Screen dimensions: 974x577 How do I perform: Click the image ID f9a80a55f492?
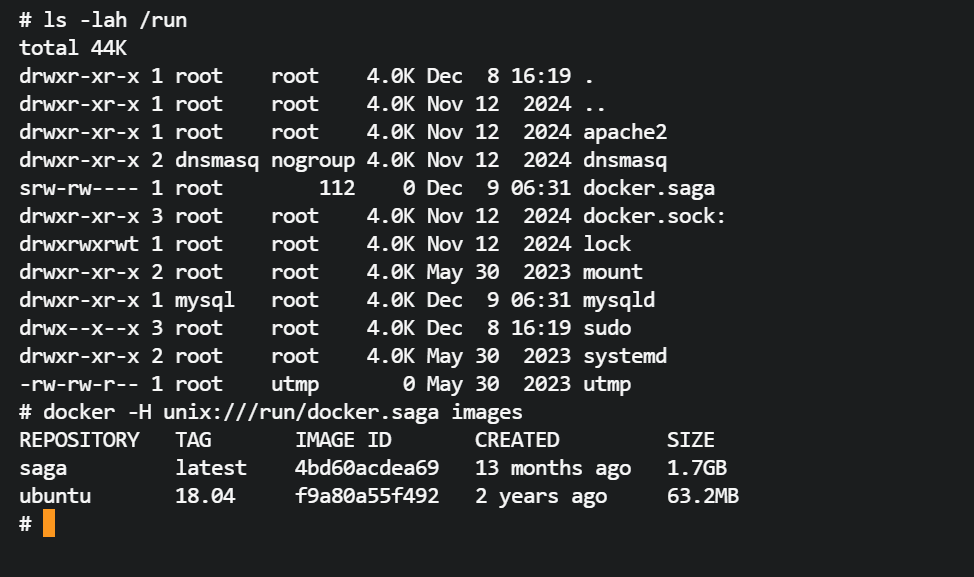pyautogui.click(x=367, y=496)
